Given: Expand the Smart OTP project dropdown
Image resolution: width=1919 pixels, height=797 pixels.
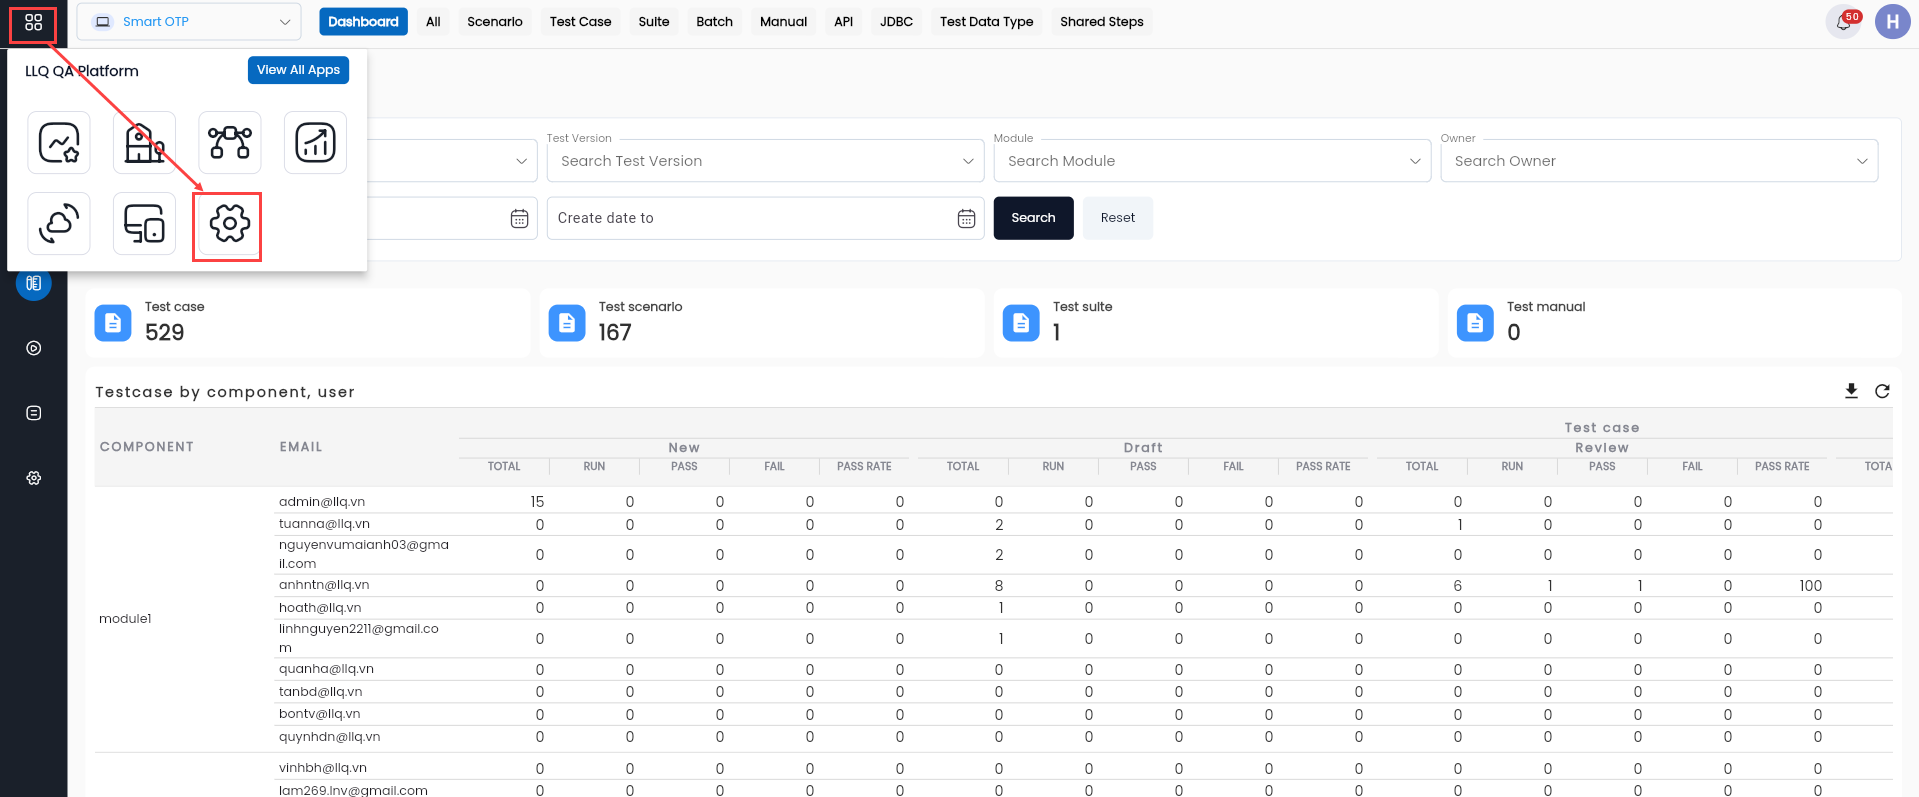Looking at the screenshot, I should [189, 22].
